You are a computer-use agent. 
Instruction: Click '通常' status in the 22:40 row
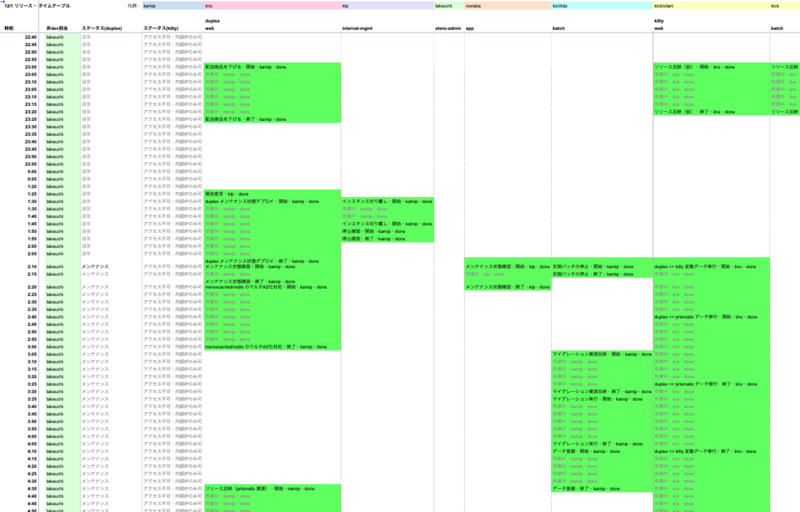coord(86,37)
